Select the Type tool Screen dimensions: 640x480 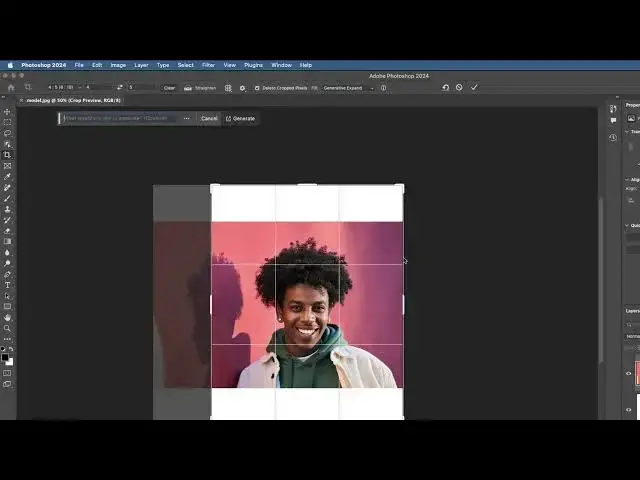(x=7, y=285)
